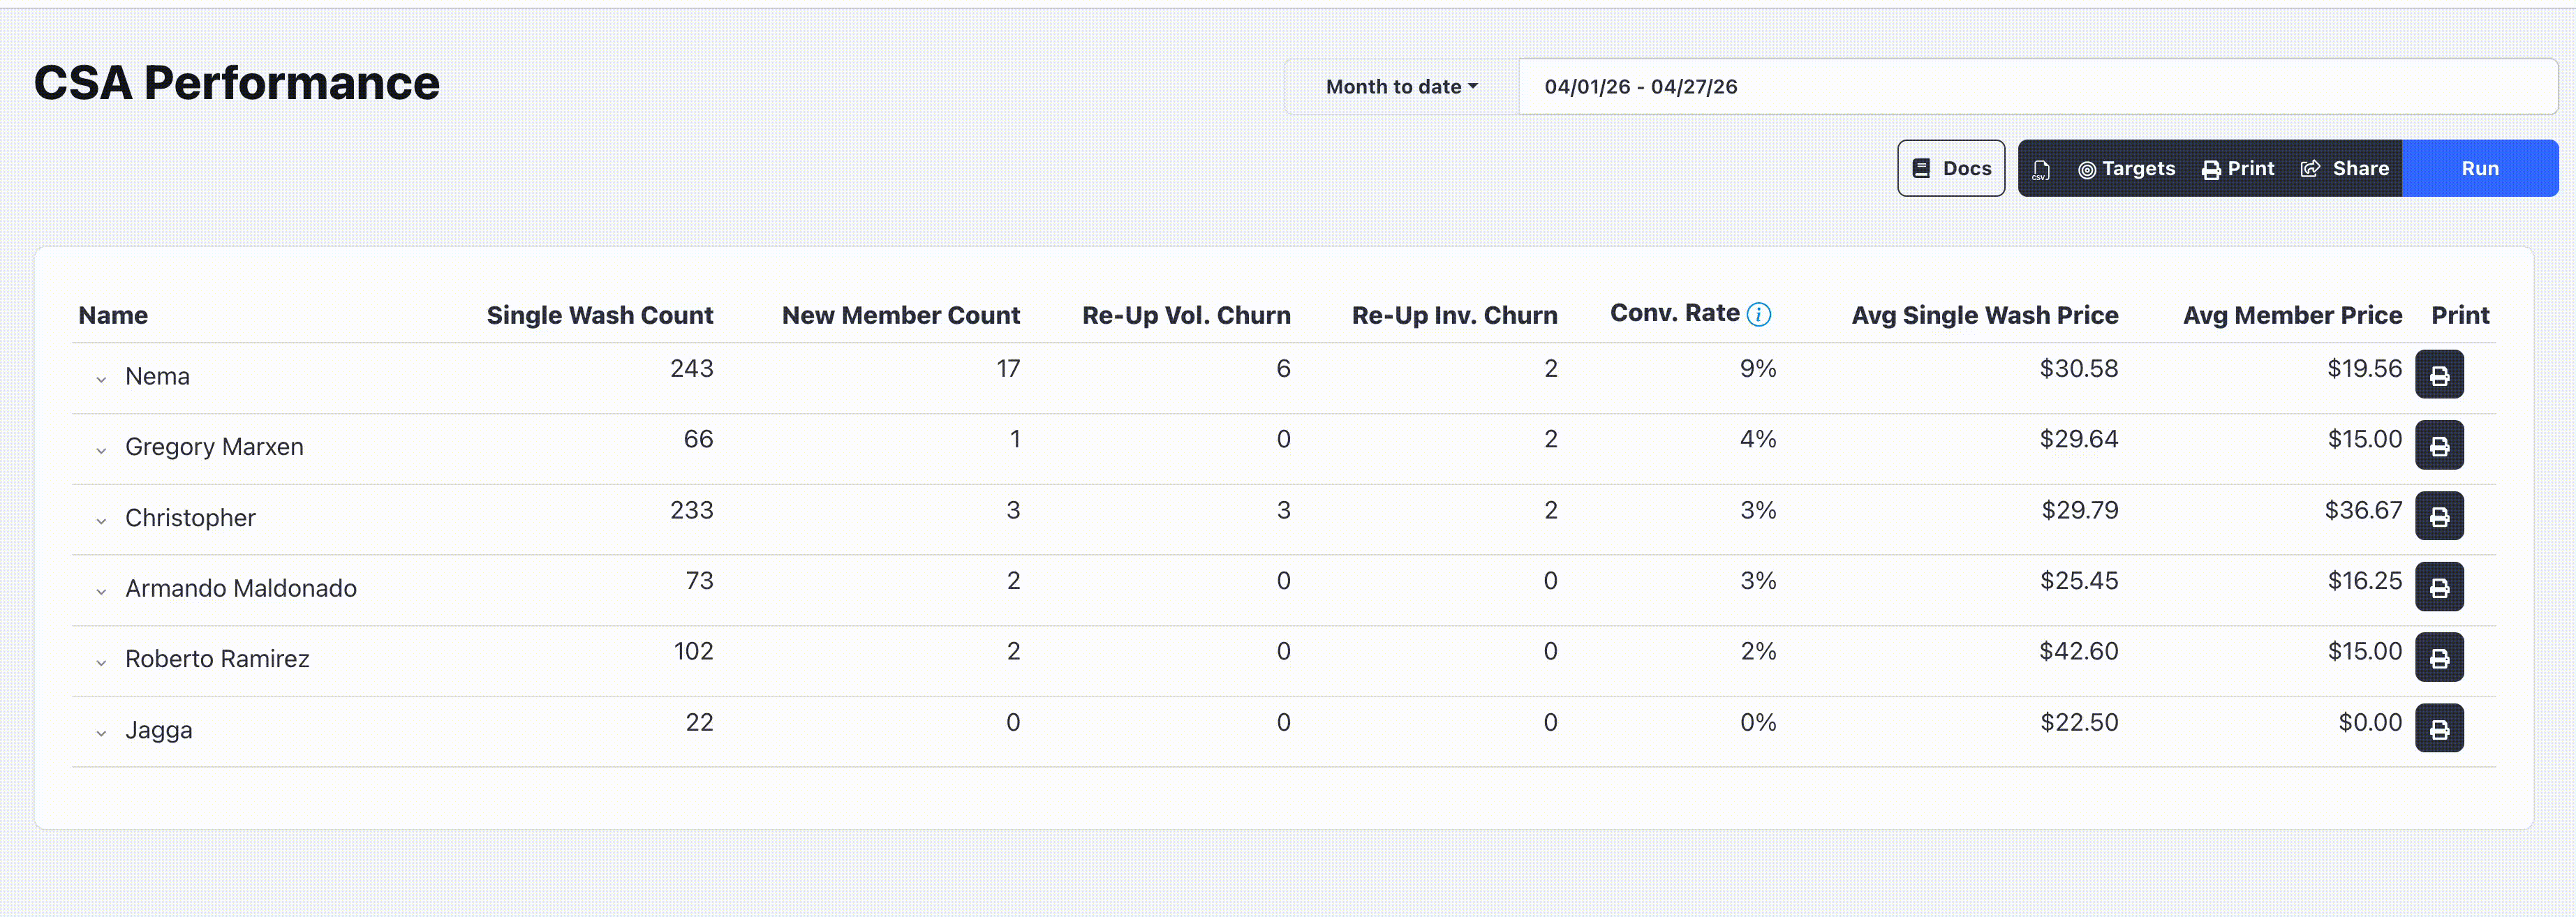The height and width of the screenshot is (917, 2576).
Task: Click Jagga's 0% conversion rate
Action: 1758,722
